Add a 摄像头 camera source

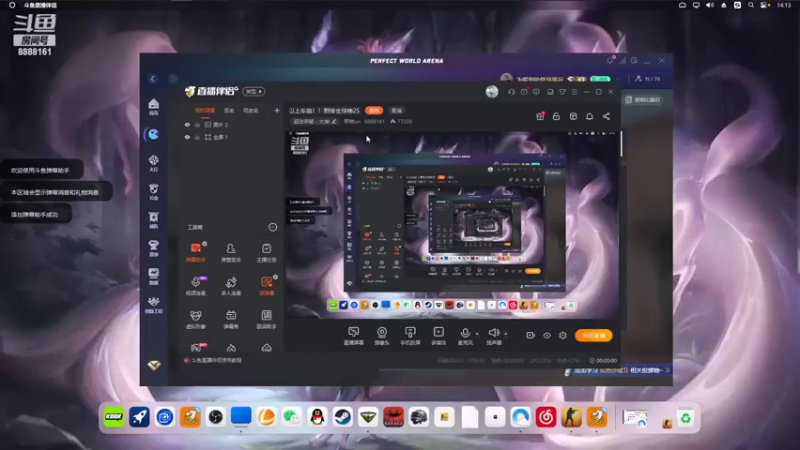tap(382, 336)
